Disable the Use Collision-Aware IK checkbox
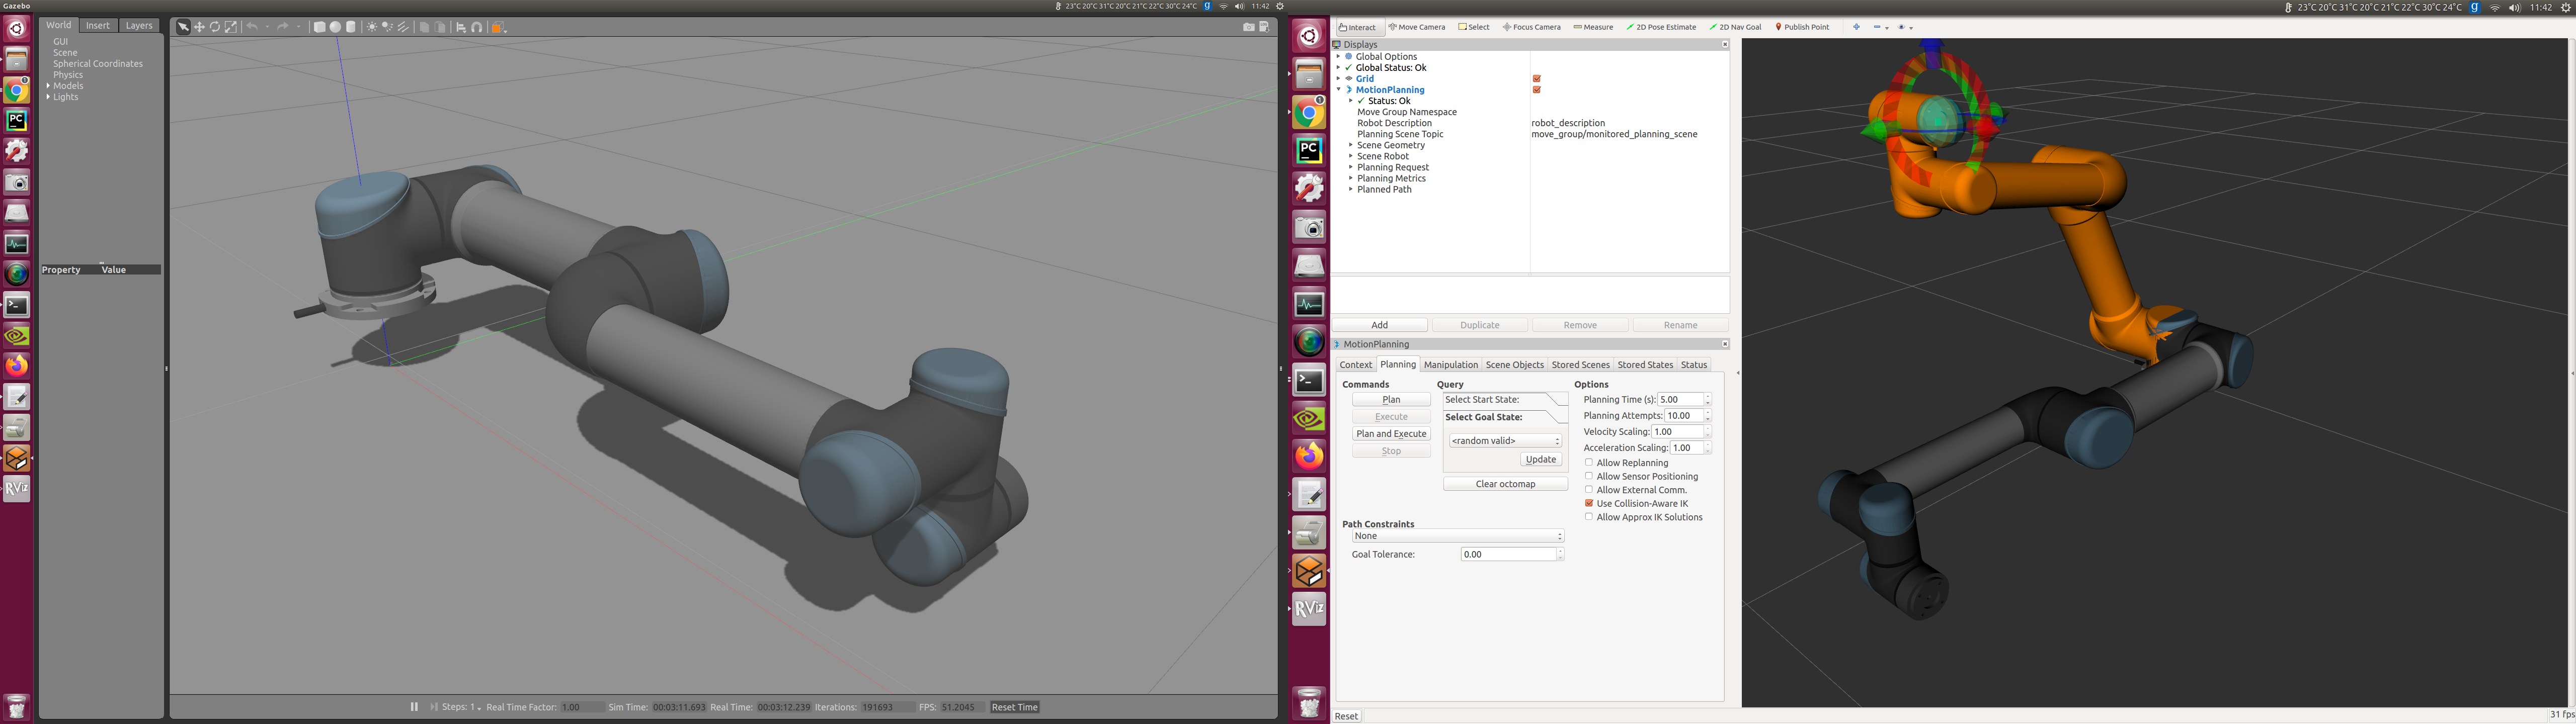The height and width of the screenshot is (724, 2576). click(x=1589, y=503)
